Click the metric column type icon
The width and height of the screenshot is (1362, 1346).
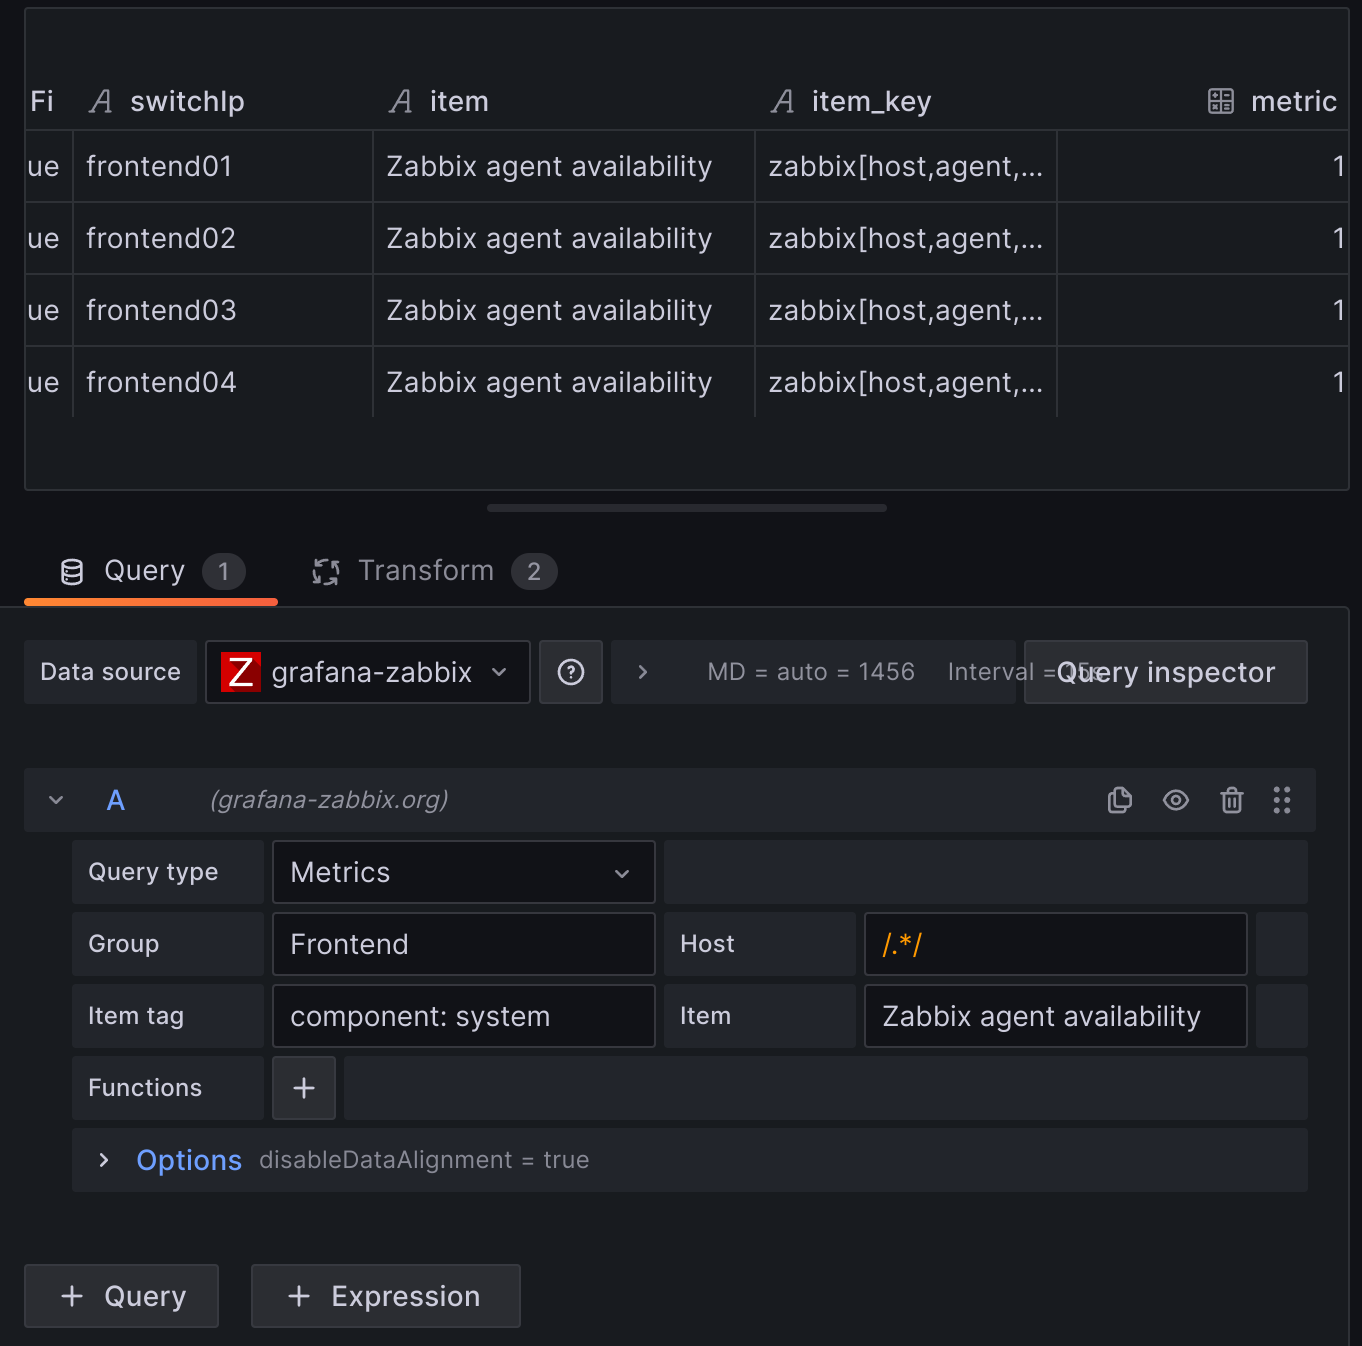[x=1221, y=101]
